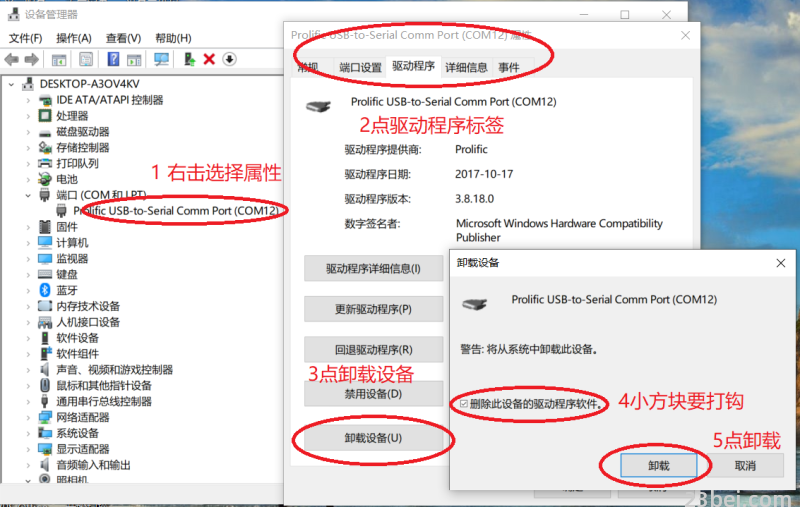Click the blue Help question-mark toolbar icon
The height and width of the screenshot is (507, 800).
point(113,59)
